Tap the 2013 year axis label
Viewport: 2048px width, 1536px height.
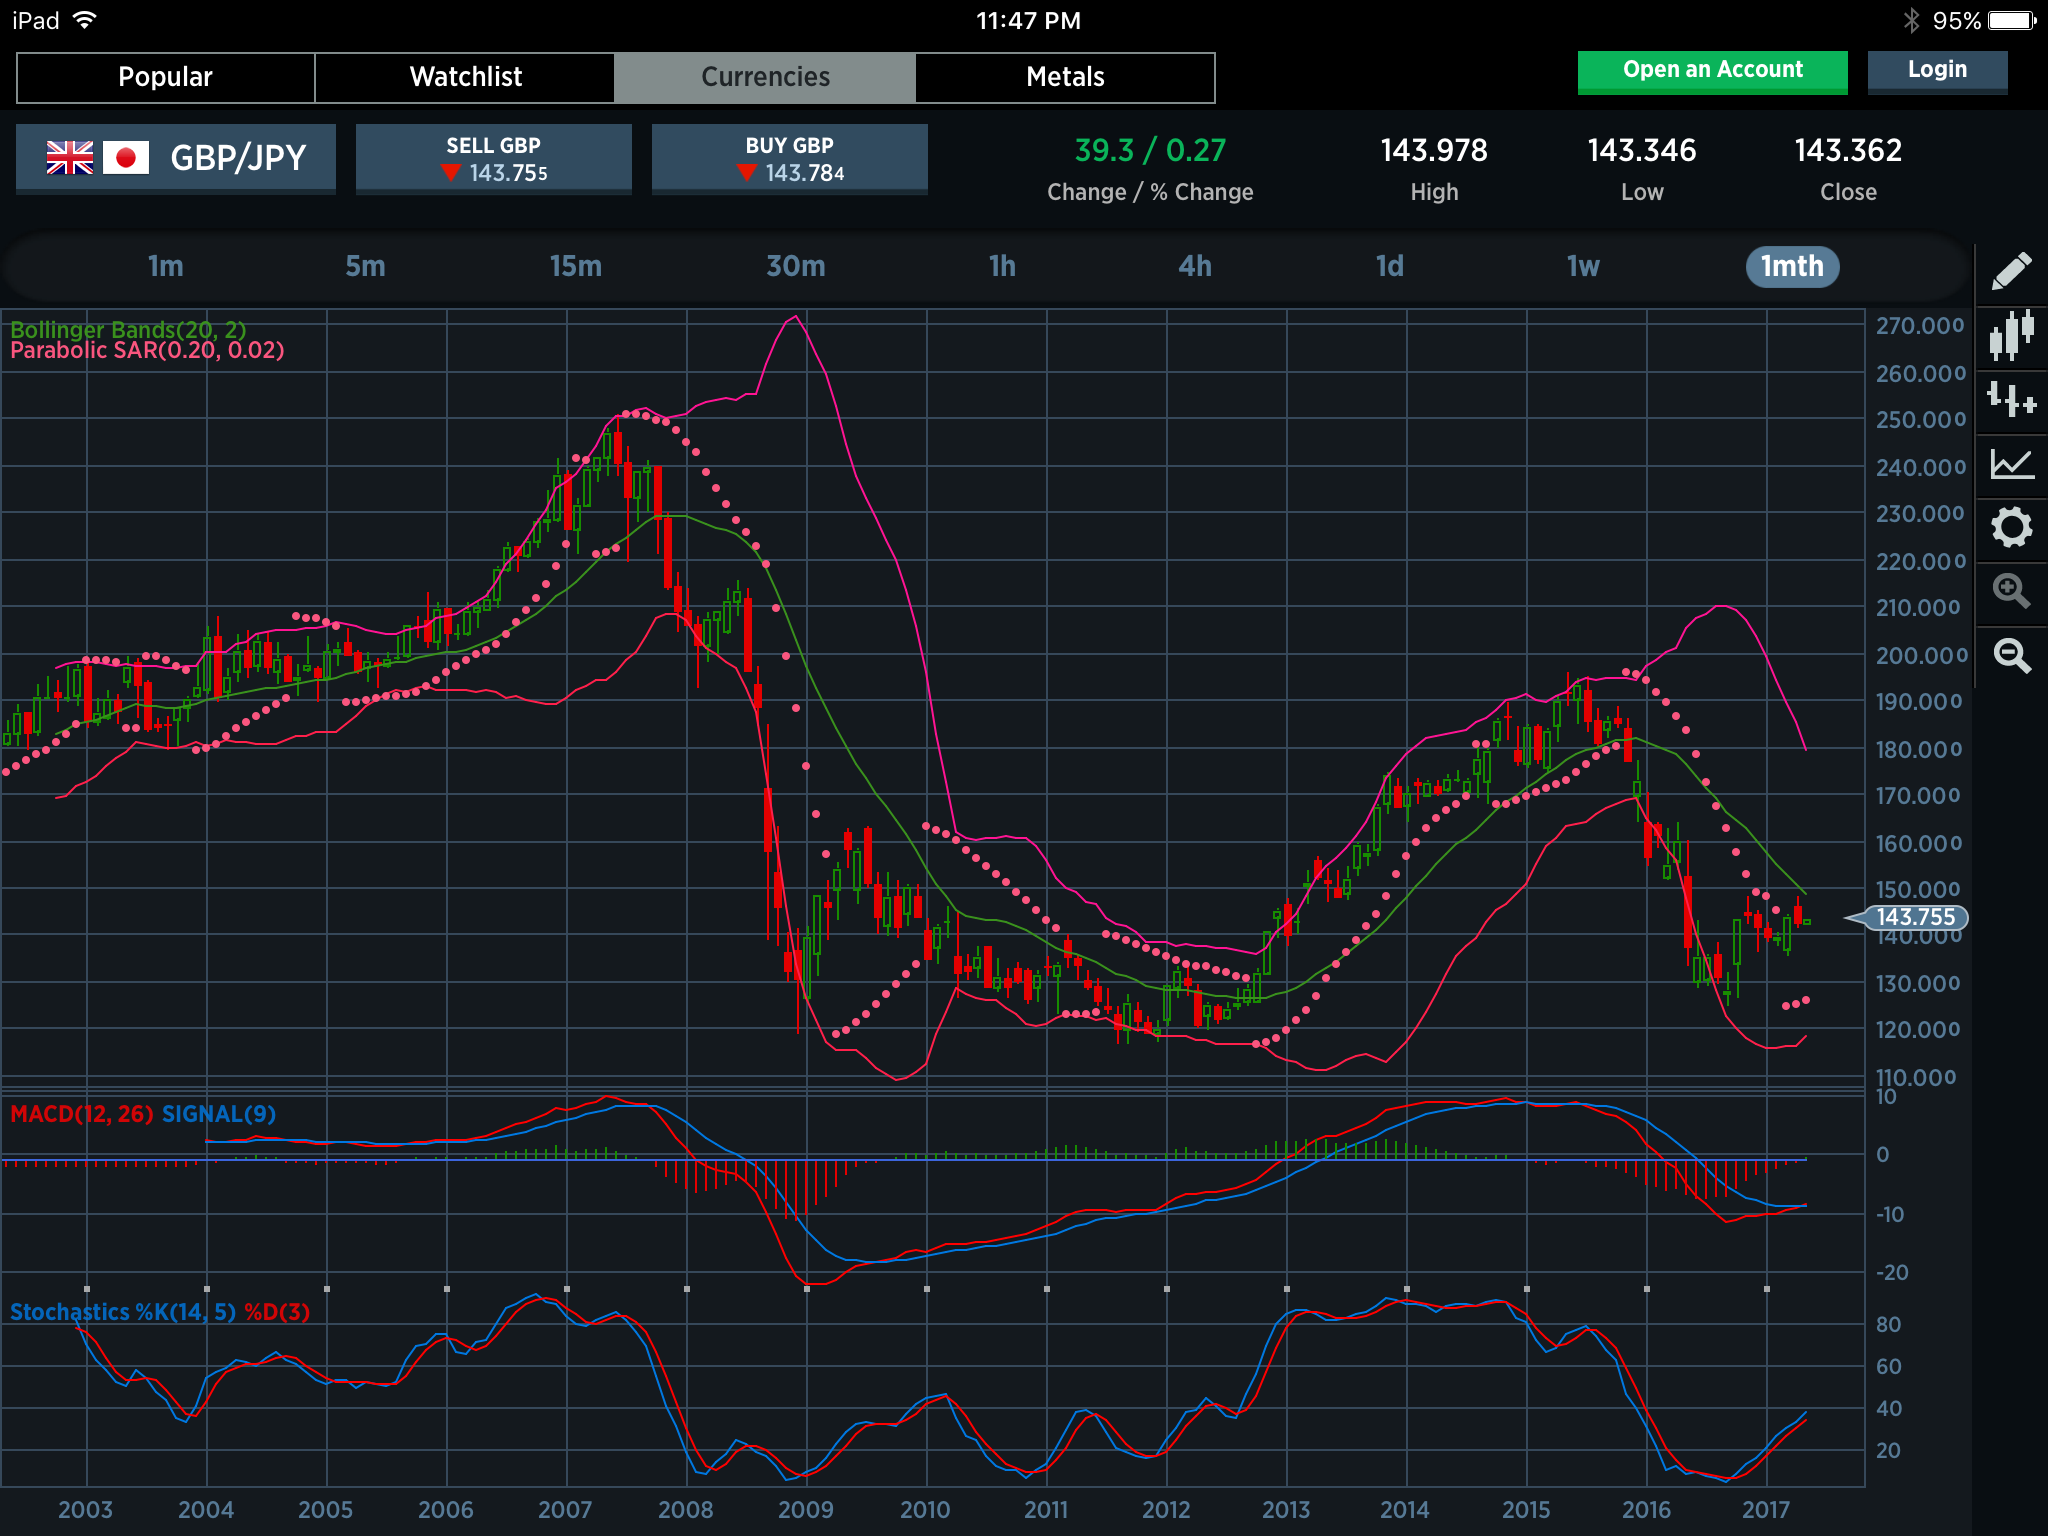click(x=1286, y=1510)
